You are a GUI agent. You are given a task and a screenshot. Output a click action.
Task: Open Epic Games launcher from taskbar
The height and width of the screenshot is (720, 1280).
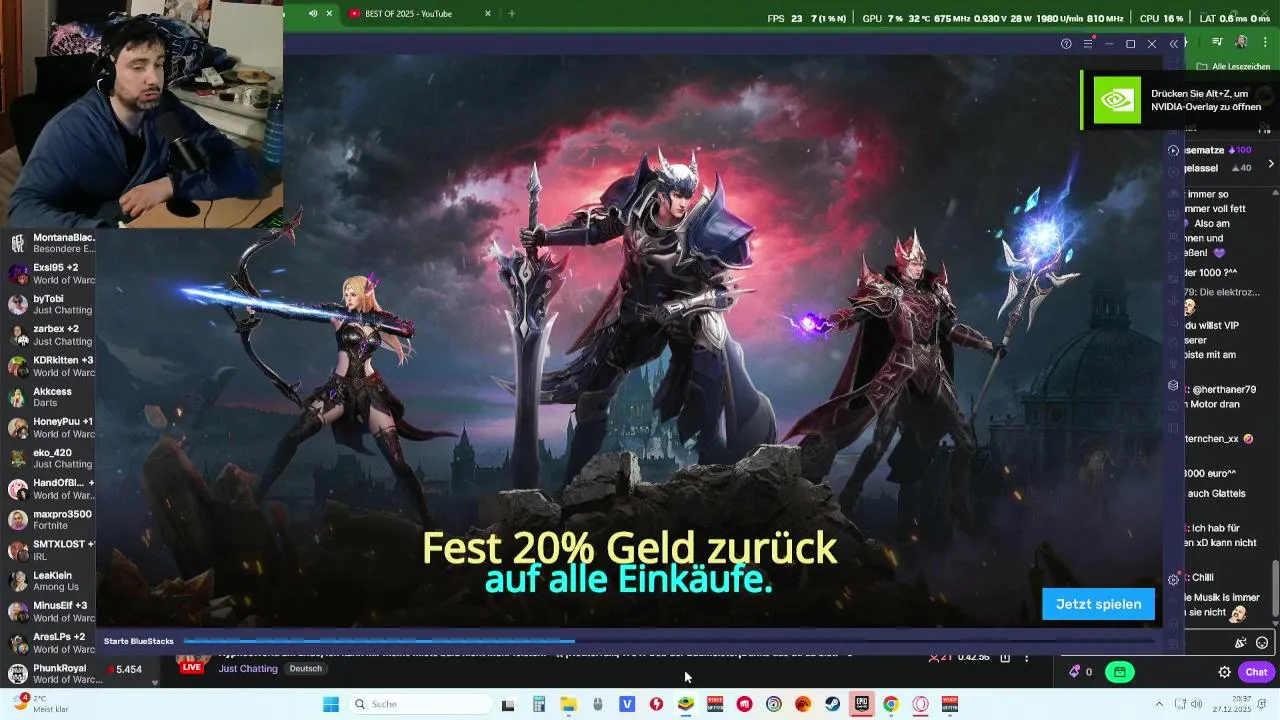tap(861, 704)
